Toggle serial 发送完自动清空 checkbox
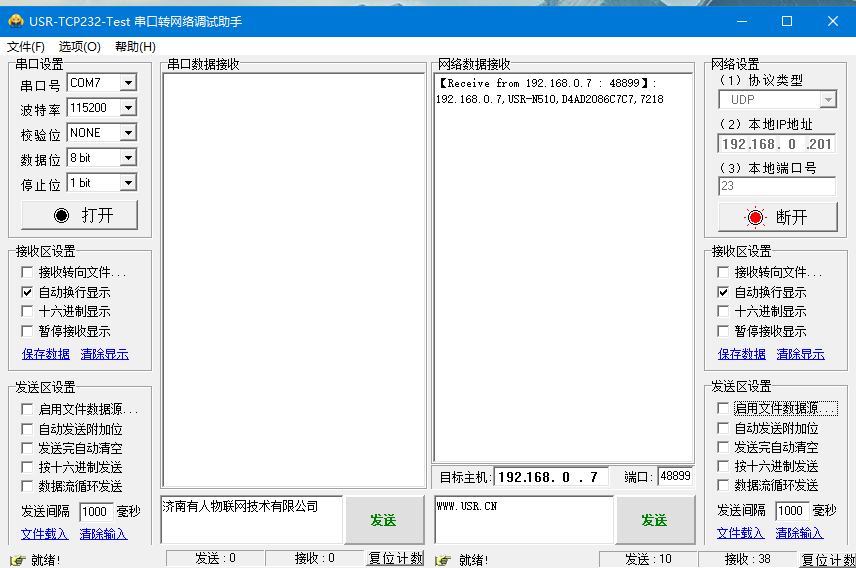 tap(27, 448)
